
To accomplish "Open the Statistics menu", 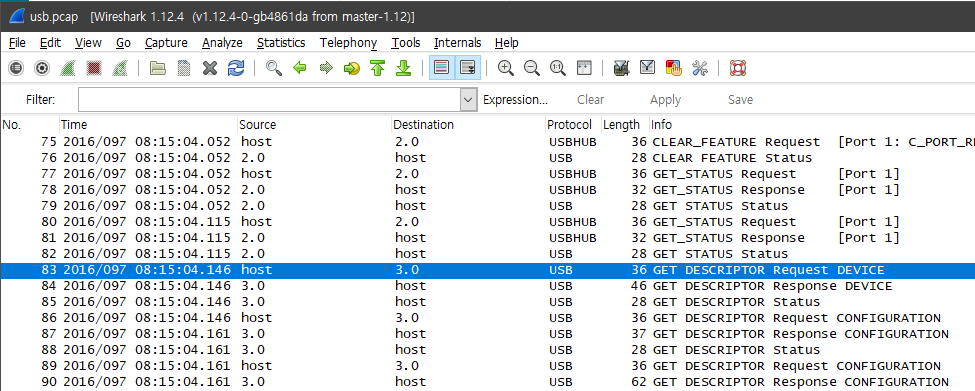I will (x=281, y=43).
